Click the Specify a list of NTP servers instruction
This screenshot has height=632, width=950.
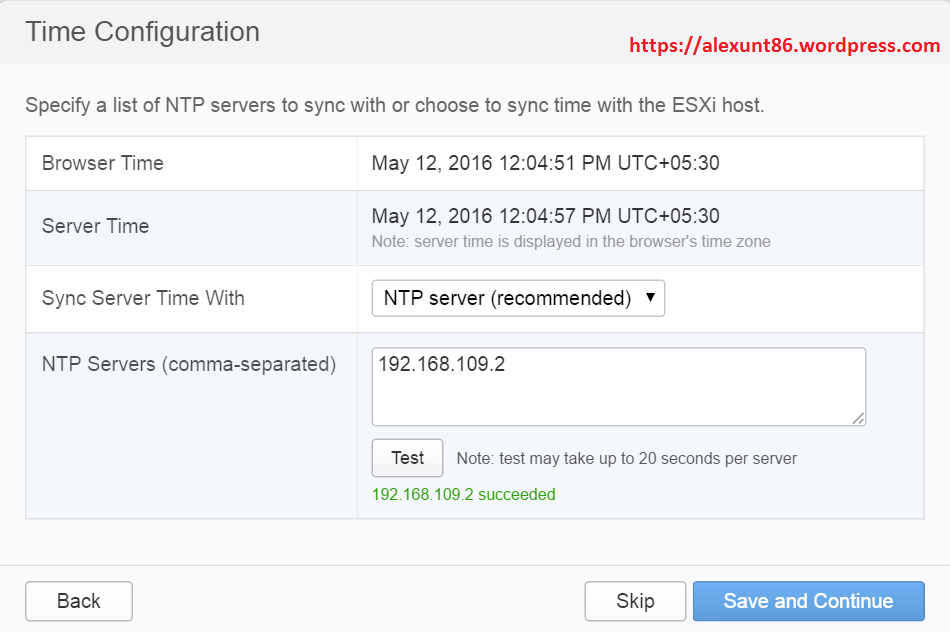click(x=394, y=105)
